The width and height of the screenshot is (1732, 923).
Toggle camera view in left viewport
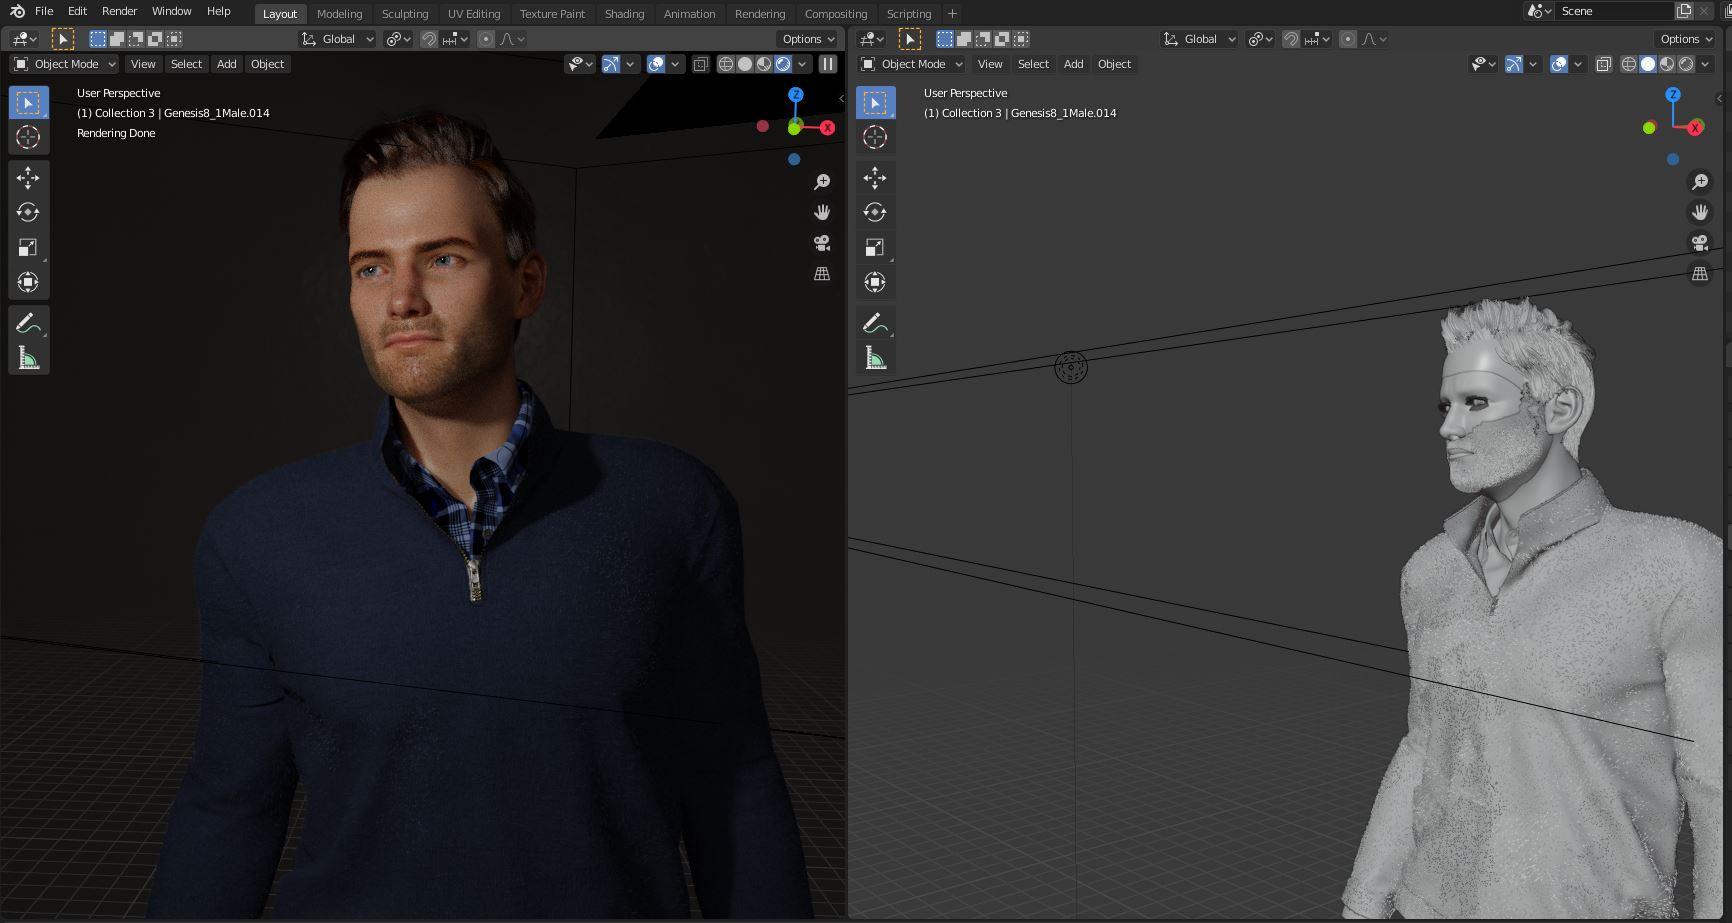coord(822,243)
